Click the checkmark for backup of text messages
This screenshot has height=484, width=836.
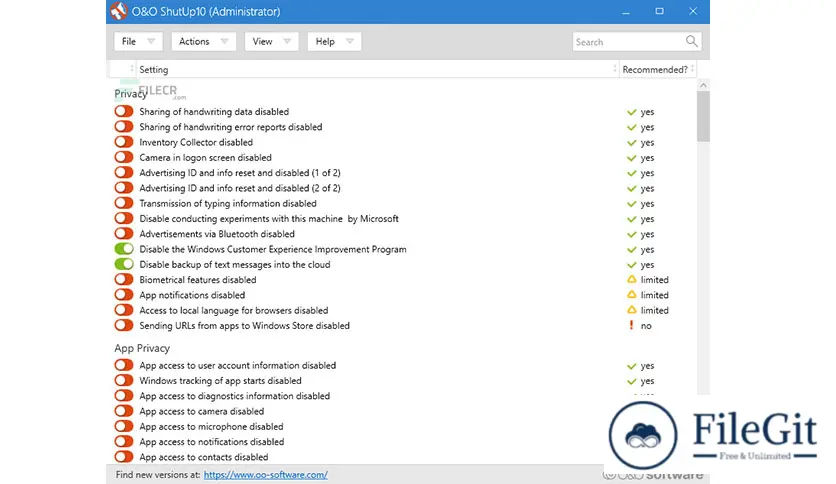tap(632, 265)
